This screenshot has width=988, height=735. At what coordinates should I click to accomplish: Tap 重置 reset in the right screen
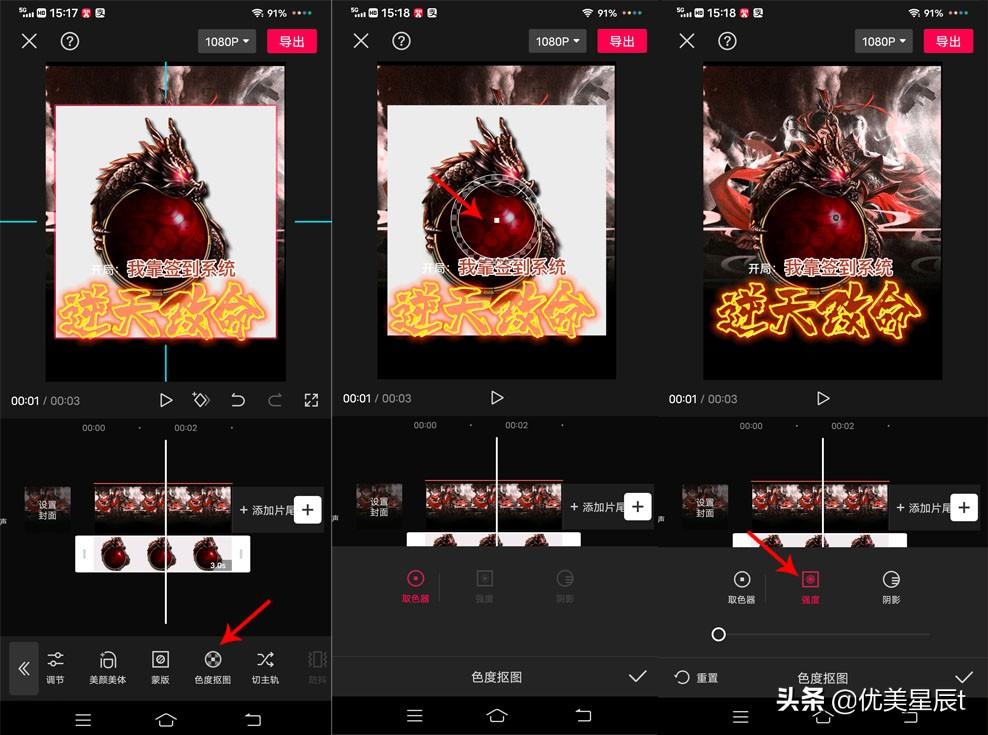(x=696, y=678)
